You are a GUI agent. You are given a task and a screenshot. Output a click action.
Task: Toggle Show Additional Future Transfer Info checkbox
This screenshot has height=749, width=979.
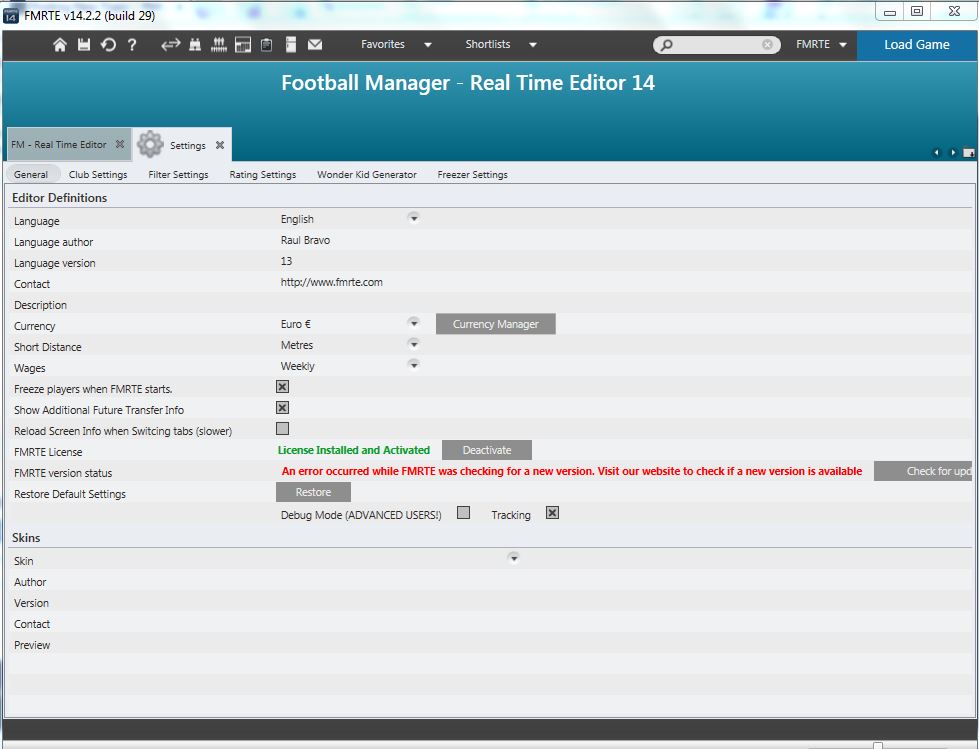tap(283, 408)
